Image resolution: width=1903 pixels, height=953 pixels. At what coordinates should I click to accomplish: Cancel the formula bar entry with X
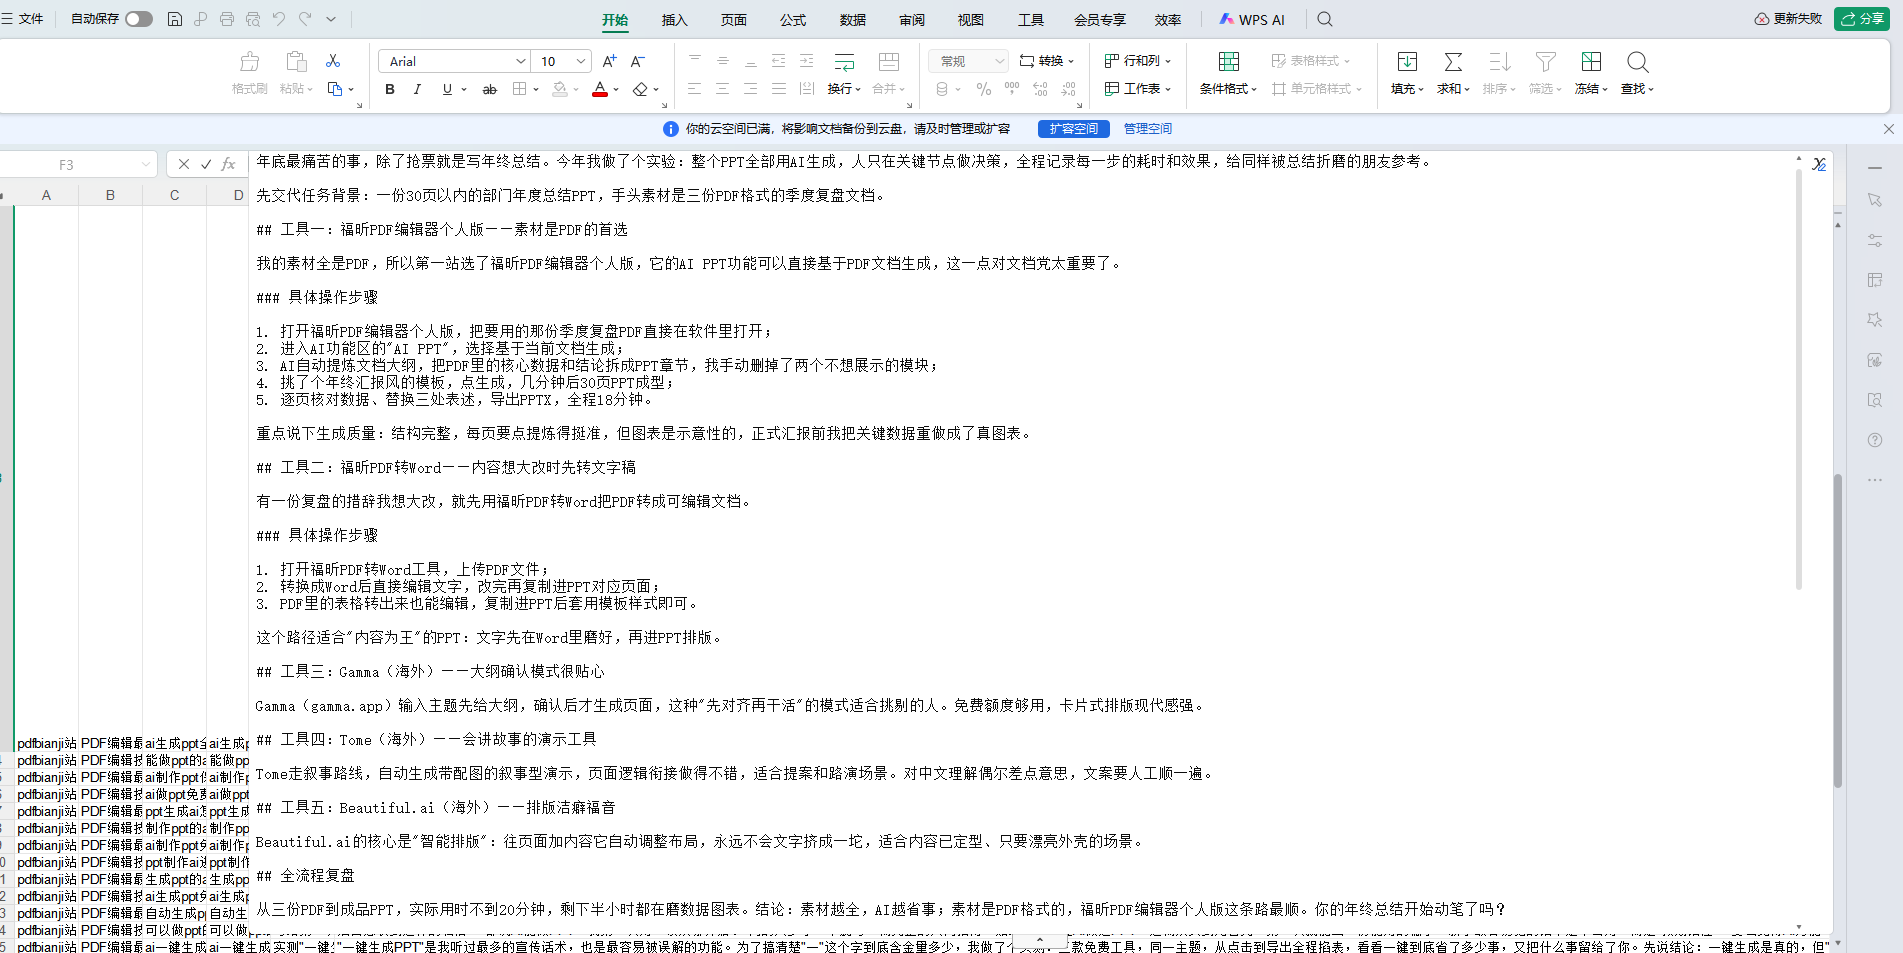tap(184, 164)
